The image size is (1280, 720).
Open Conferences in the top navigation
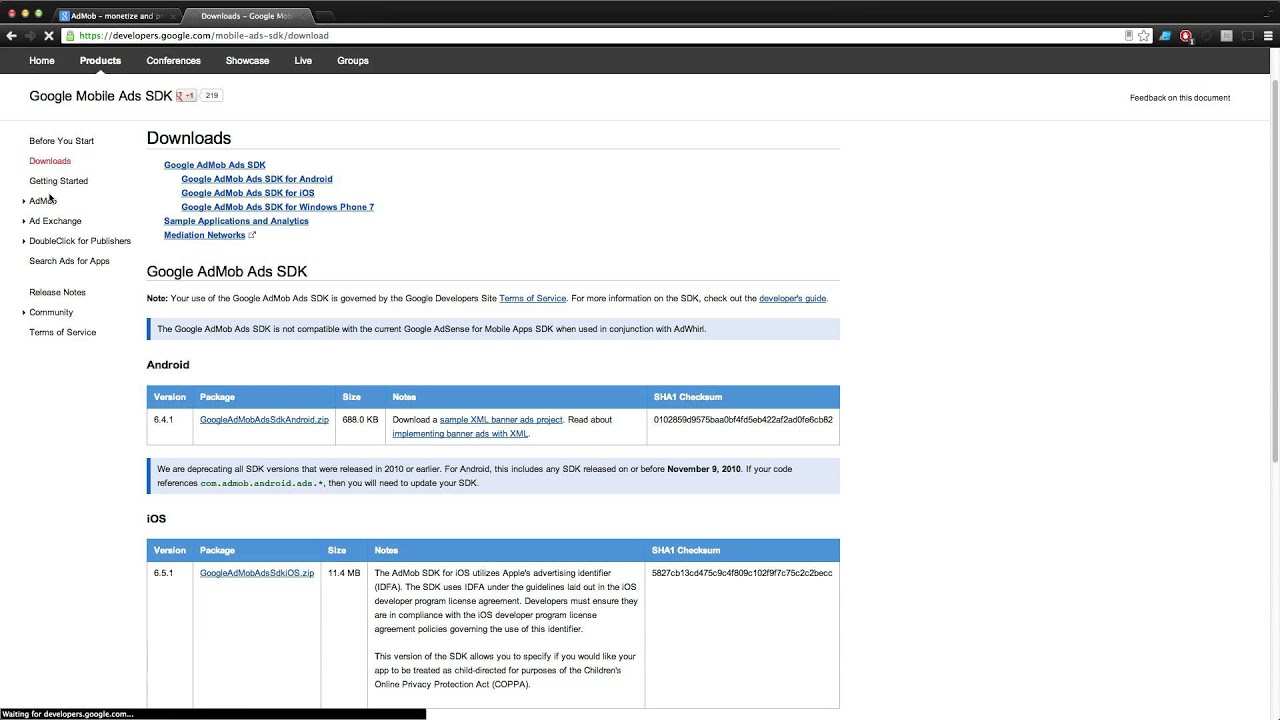click(x=174, y=61)
